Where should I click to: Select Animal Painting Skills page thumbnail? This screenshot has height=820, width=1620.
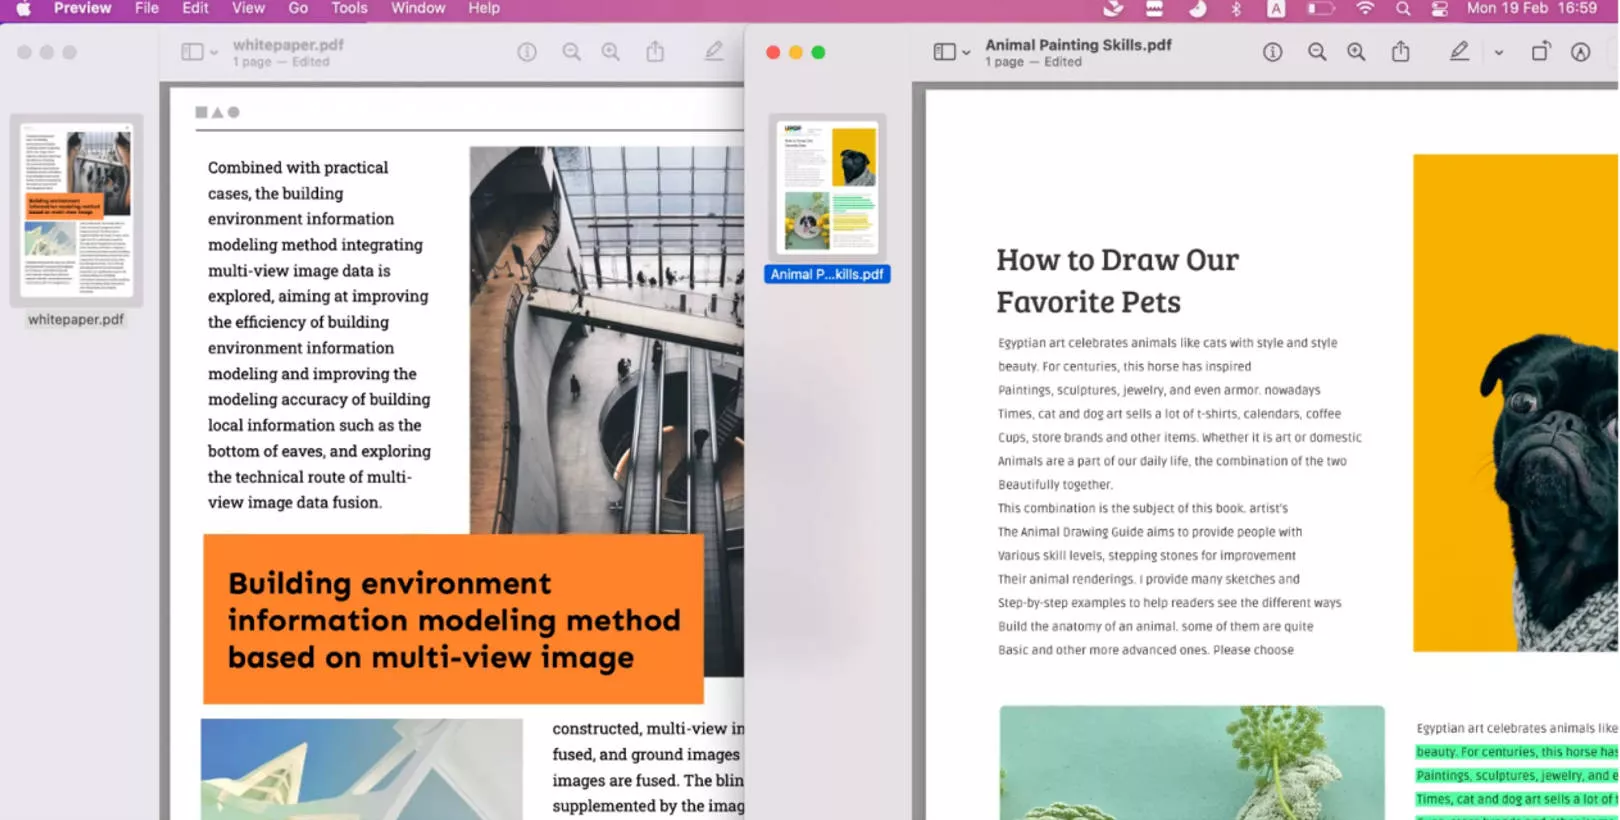[828, 187]
